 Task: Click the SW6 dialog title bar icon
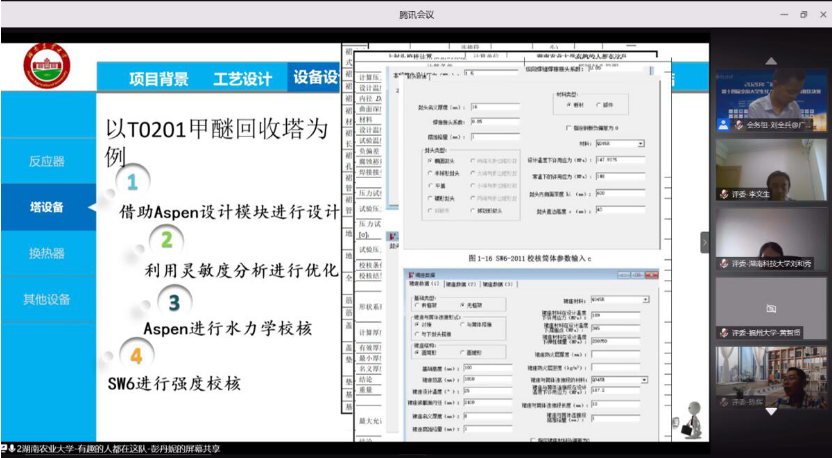[408, 274]
